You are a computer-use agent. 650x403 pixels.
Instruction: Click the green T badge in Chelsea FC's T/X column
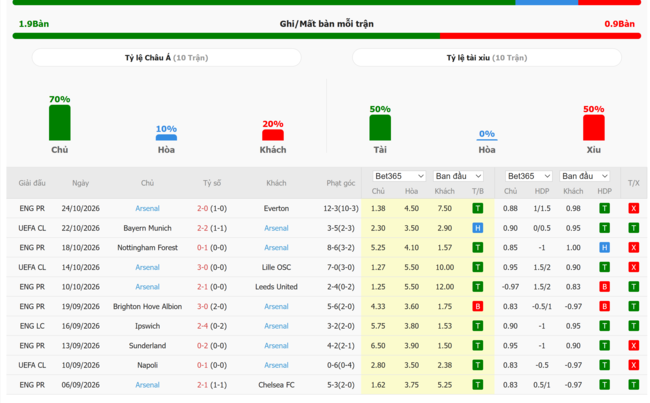[x=633, y=385]
